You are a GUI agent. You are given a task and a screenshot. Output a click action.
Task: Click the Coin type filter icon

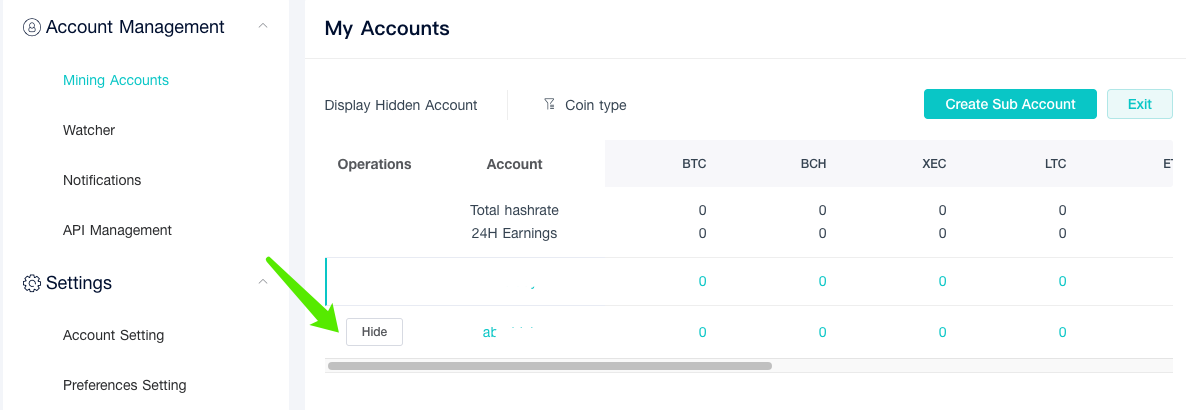coord(550,104)
